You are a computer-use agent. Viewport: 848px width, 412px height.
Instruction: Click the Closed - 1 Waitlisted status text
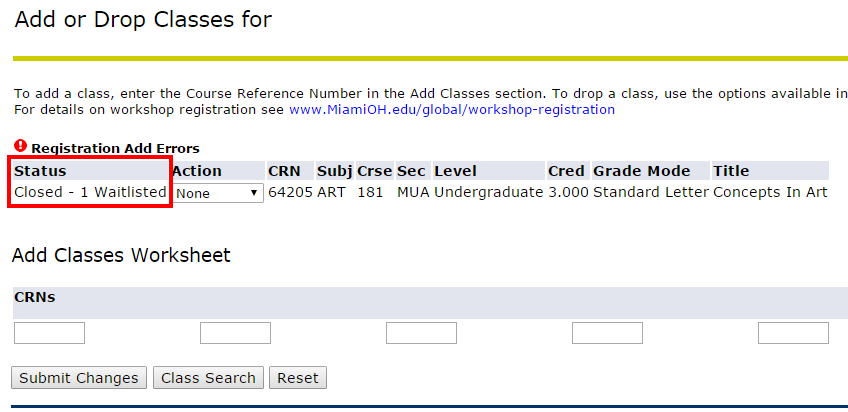click(x=90, y=192)
